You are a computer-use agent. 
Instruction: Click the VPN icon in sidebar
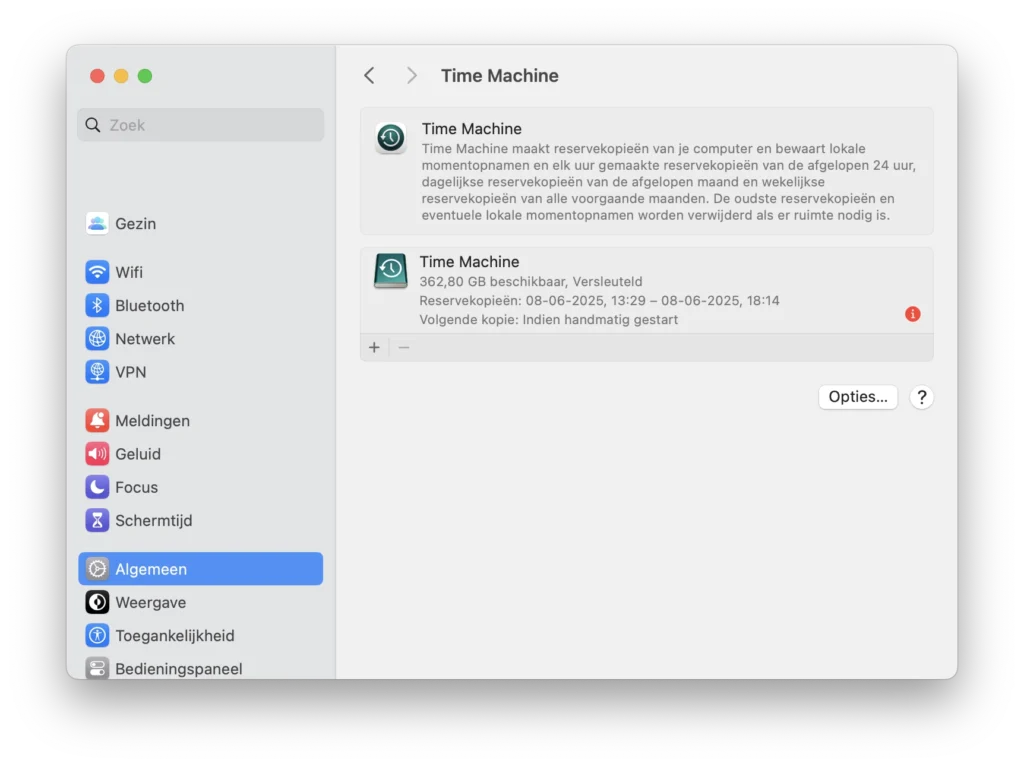pos(97,372)
